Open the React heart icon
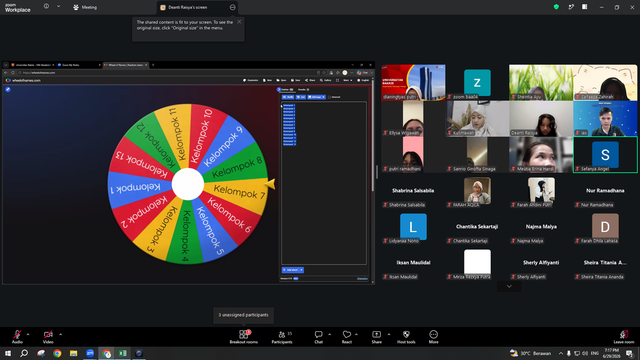The width and height of the screenshot is (640, 360). [347, 335]
